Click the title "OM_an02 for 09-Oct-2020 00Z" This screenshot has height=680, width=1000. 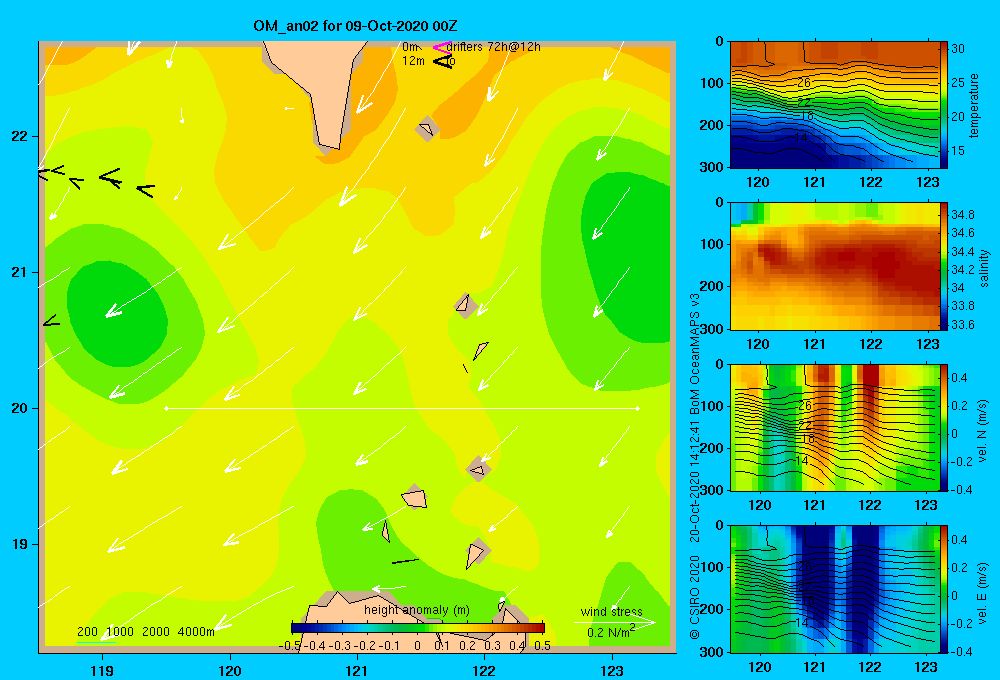355,26
